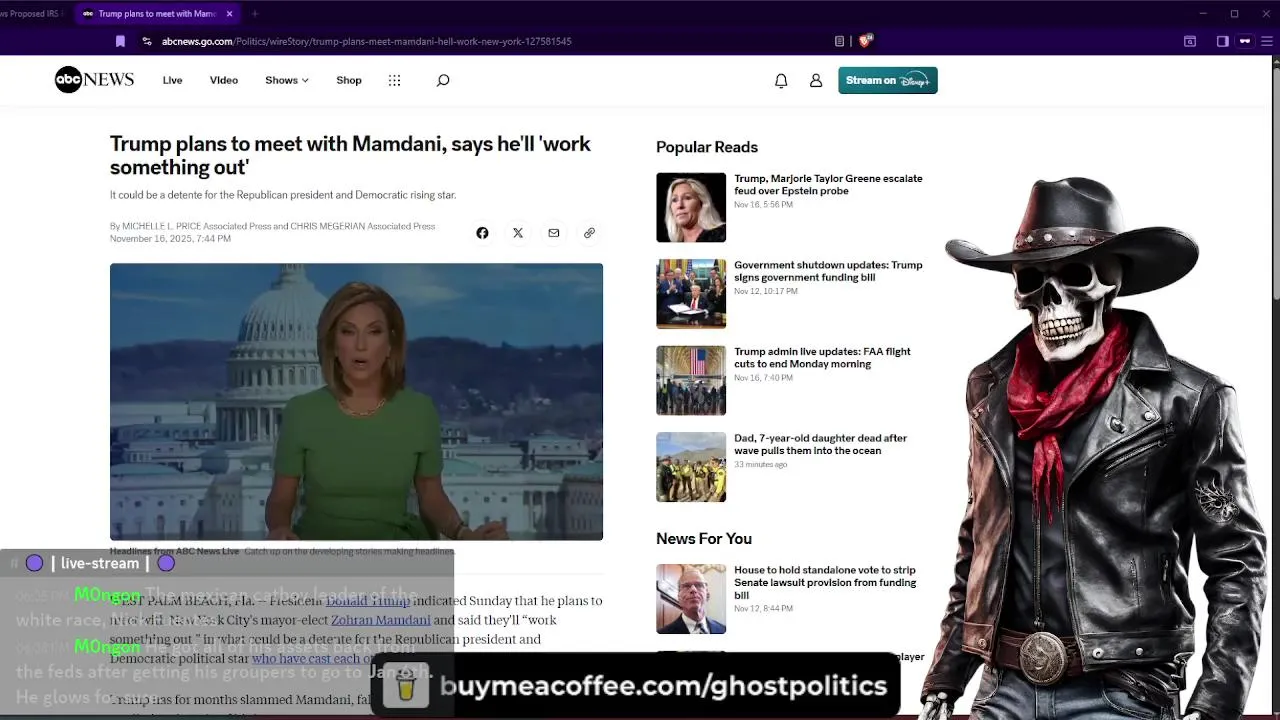The width and height of the screenshot is (1280, 720).
Task: Share article on X
Action: 518,233
